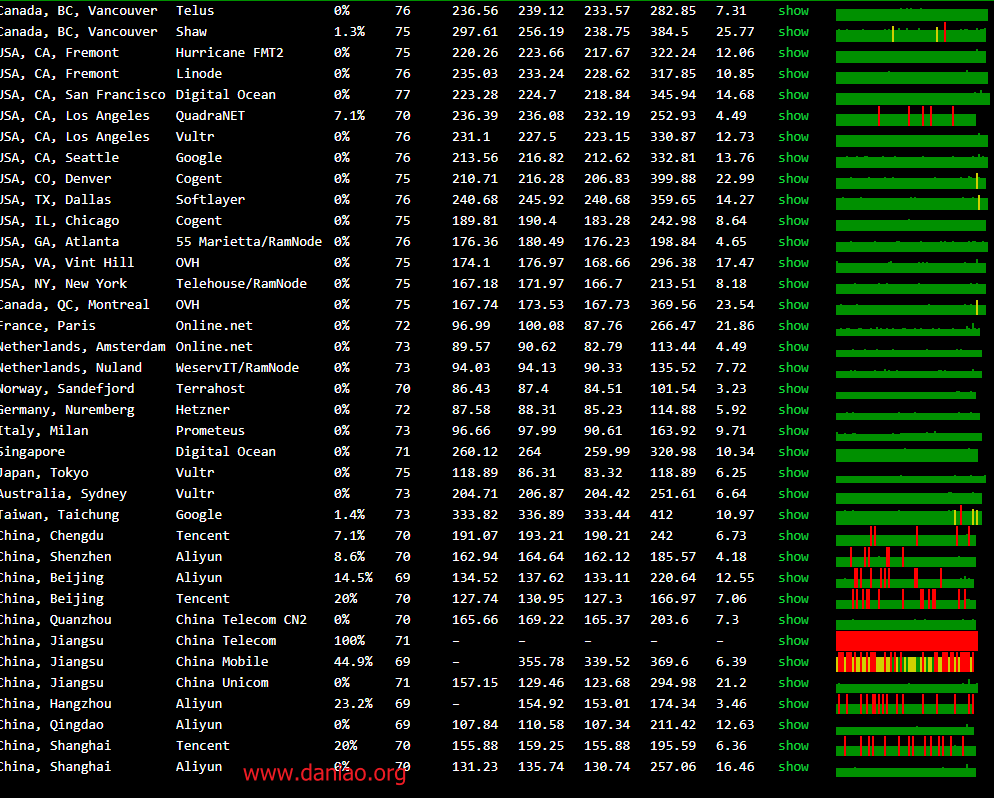The width and height of the screenshot is (994, 798).
Task: Click 'show' for Taichung Google row
Action: (x=793, y=515)
